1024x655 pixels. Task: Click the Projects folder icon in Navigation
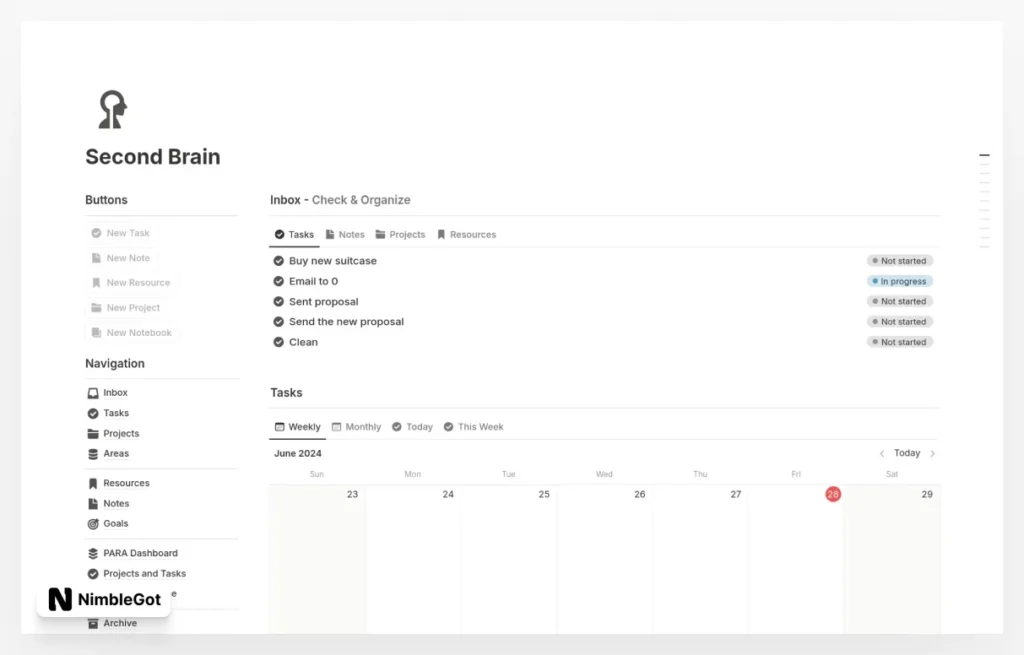pos(93,434)
